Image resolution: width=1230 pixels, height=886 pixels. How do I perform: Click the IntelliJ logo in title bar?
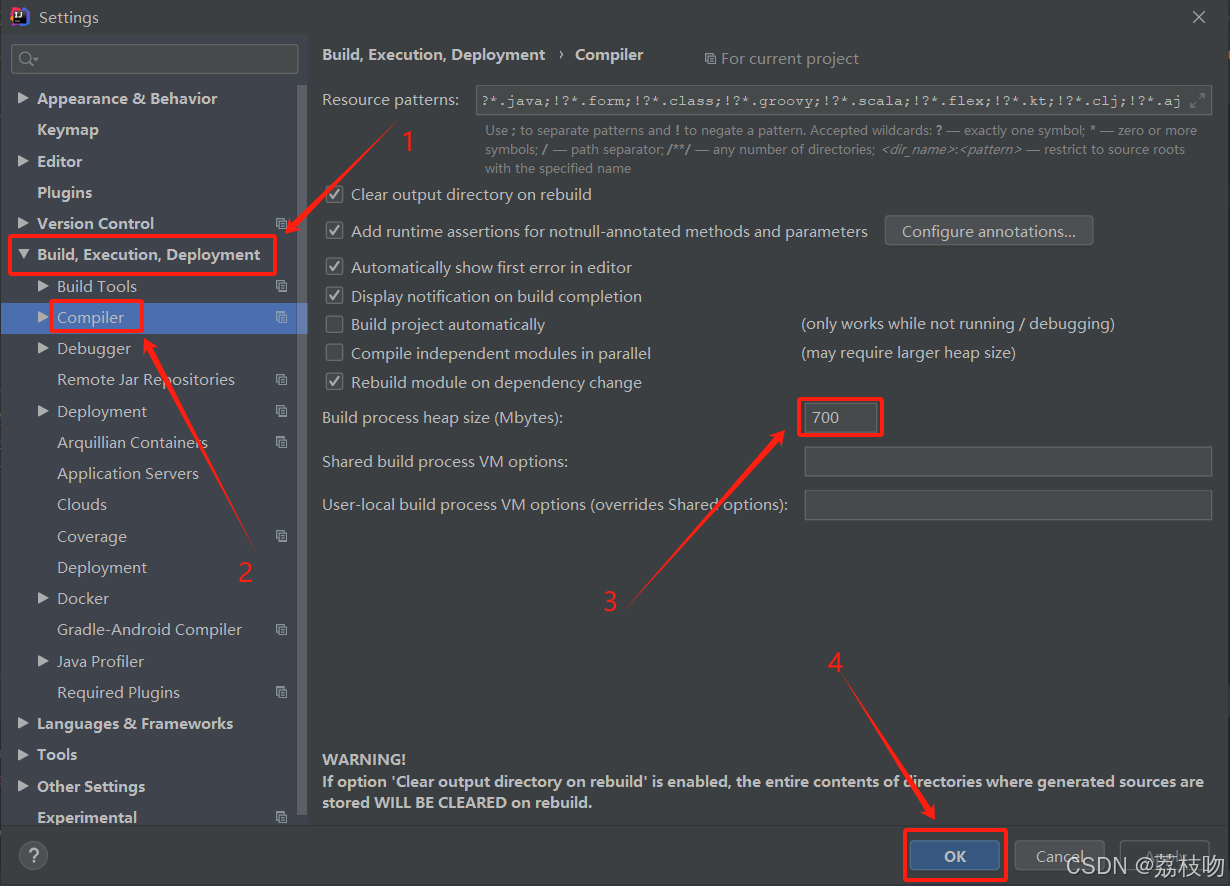pyautogui.click(x=19, y=17)
